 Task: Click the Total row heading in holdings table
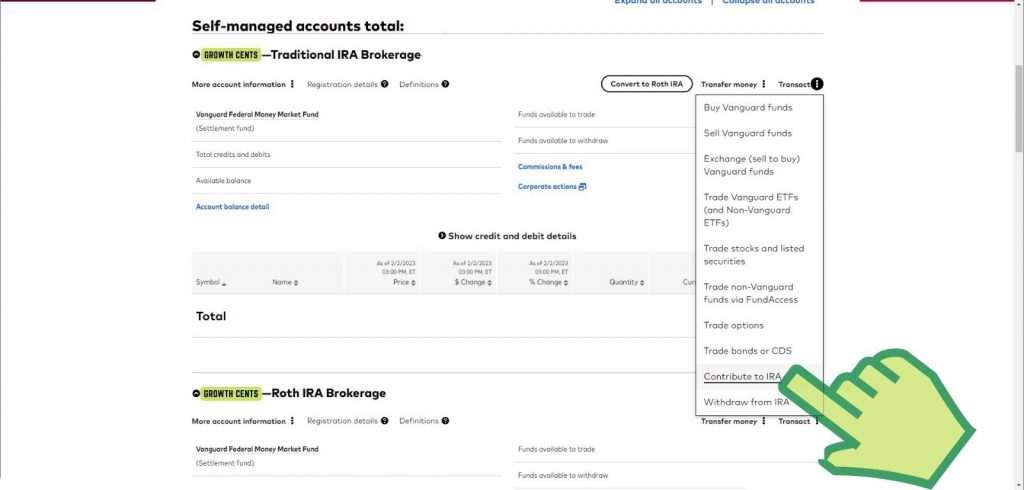(x=211, y=316)
